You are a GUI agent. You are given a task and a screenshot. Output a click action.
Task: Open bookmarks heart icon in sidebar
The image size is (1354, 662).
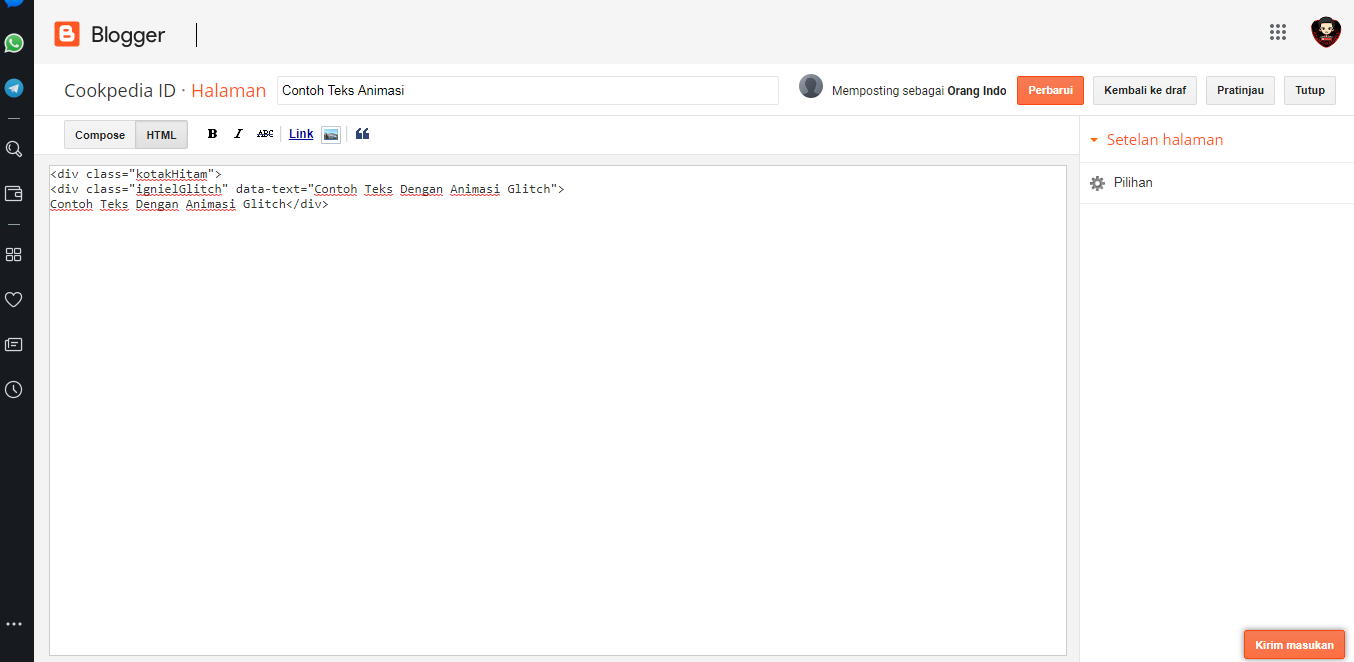point(14,299)
